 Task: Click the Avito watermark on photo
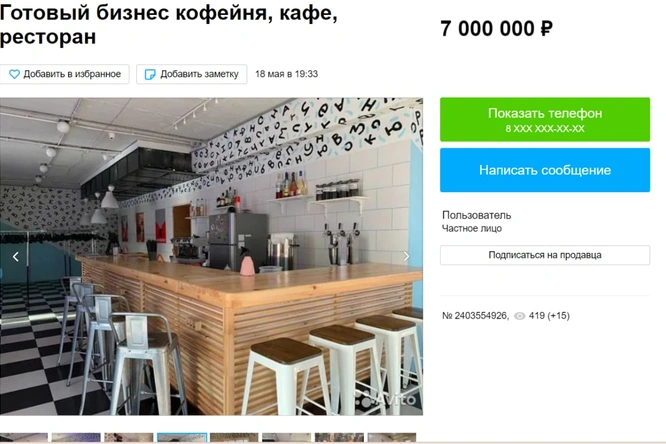click(385, 399)
